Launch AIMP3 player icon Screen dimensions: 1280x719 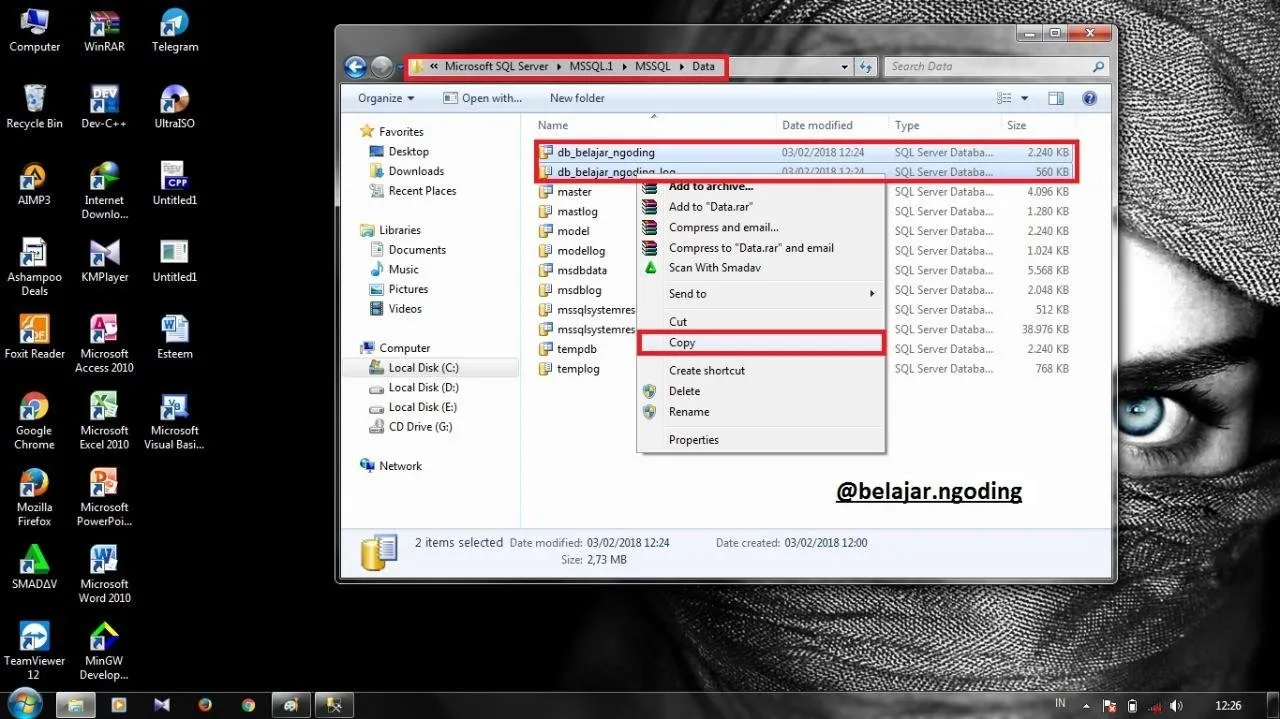[x=34, y=183]
